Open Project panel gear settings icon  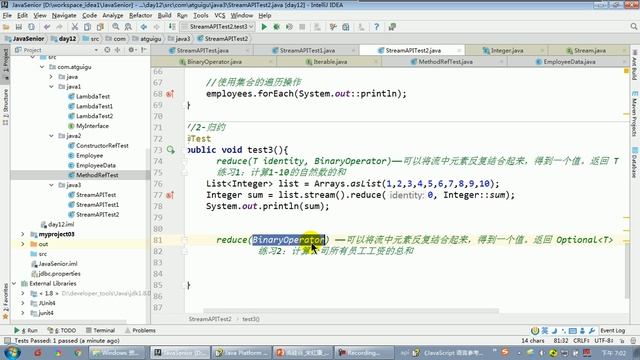pyautogui.click(x=131, y=50)
